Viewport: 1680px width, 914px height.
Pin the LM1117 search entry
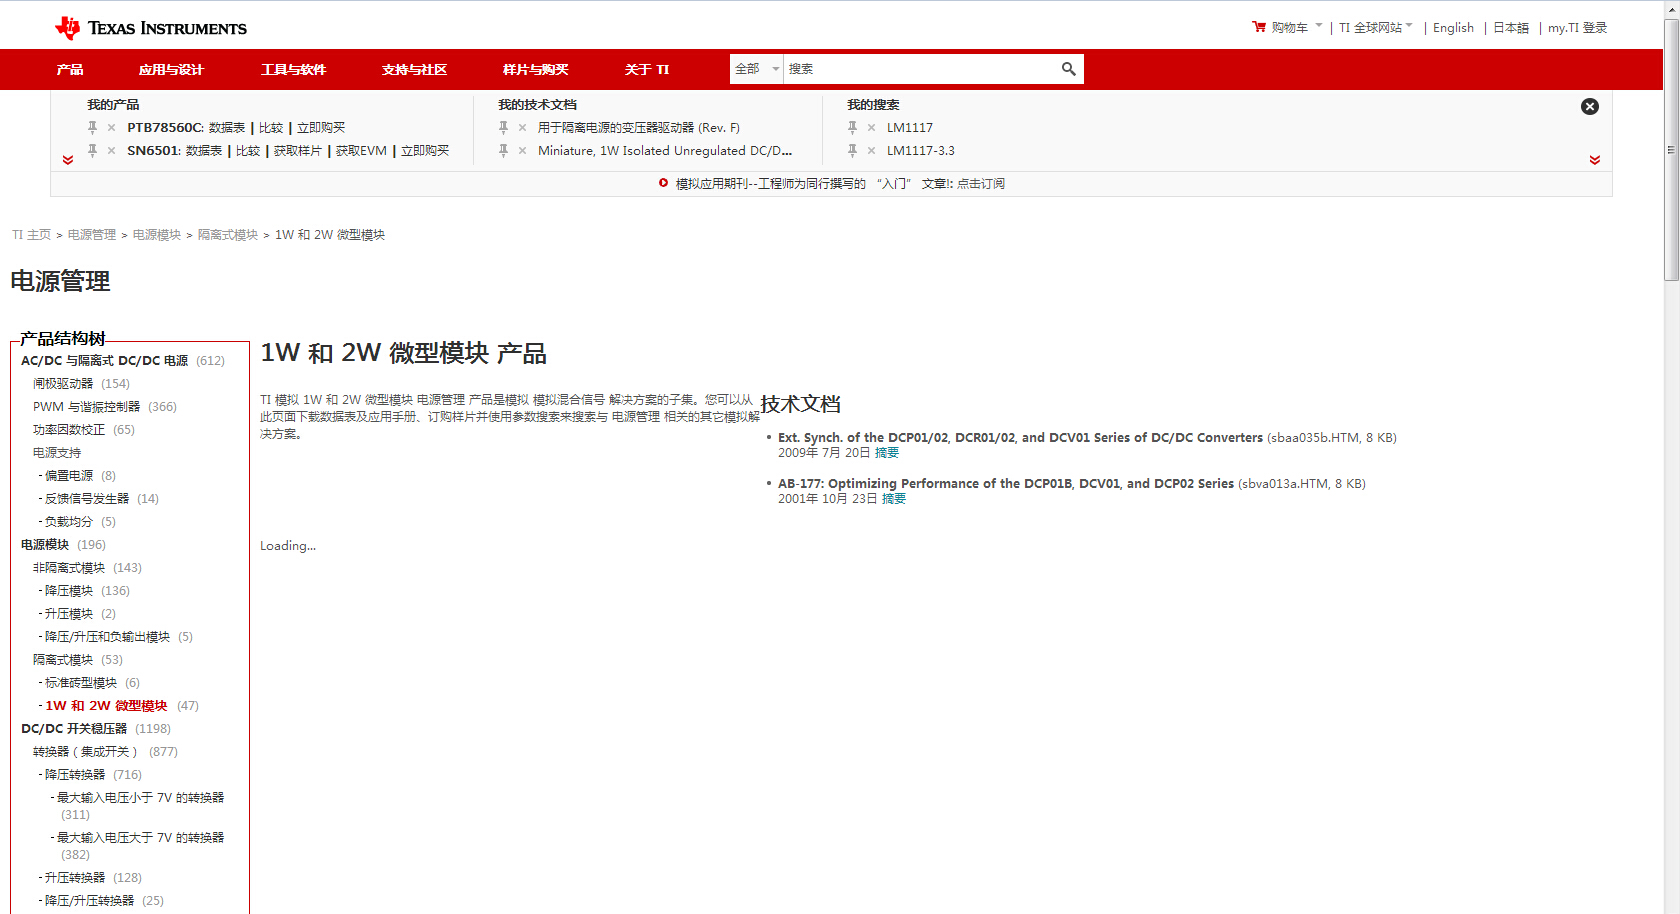[x=852, y=127]
